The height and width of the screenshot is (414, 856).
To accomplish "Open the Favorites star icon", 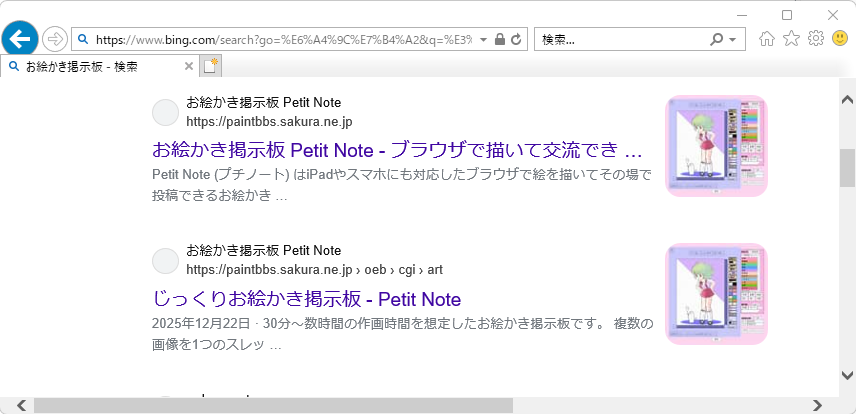I will click(x=791, y=38).
